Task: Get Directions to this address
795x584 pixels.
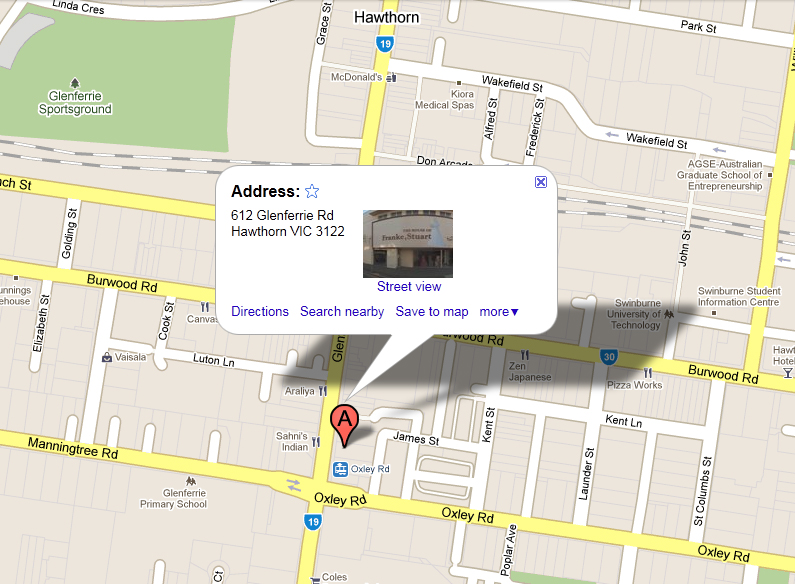Action: click(260, 311)
